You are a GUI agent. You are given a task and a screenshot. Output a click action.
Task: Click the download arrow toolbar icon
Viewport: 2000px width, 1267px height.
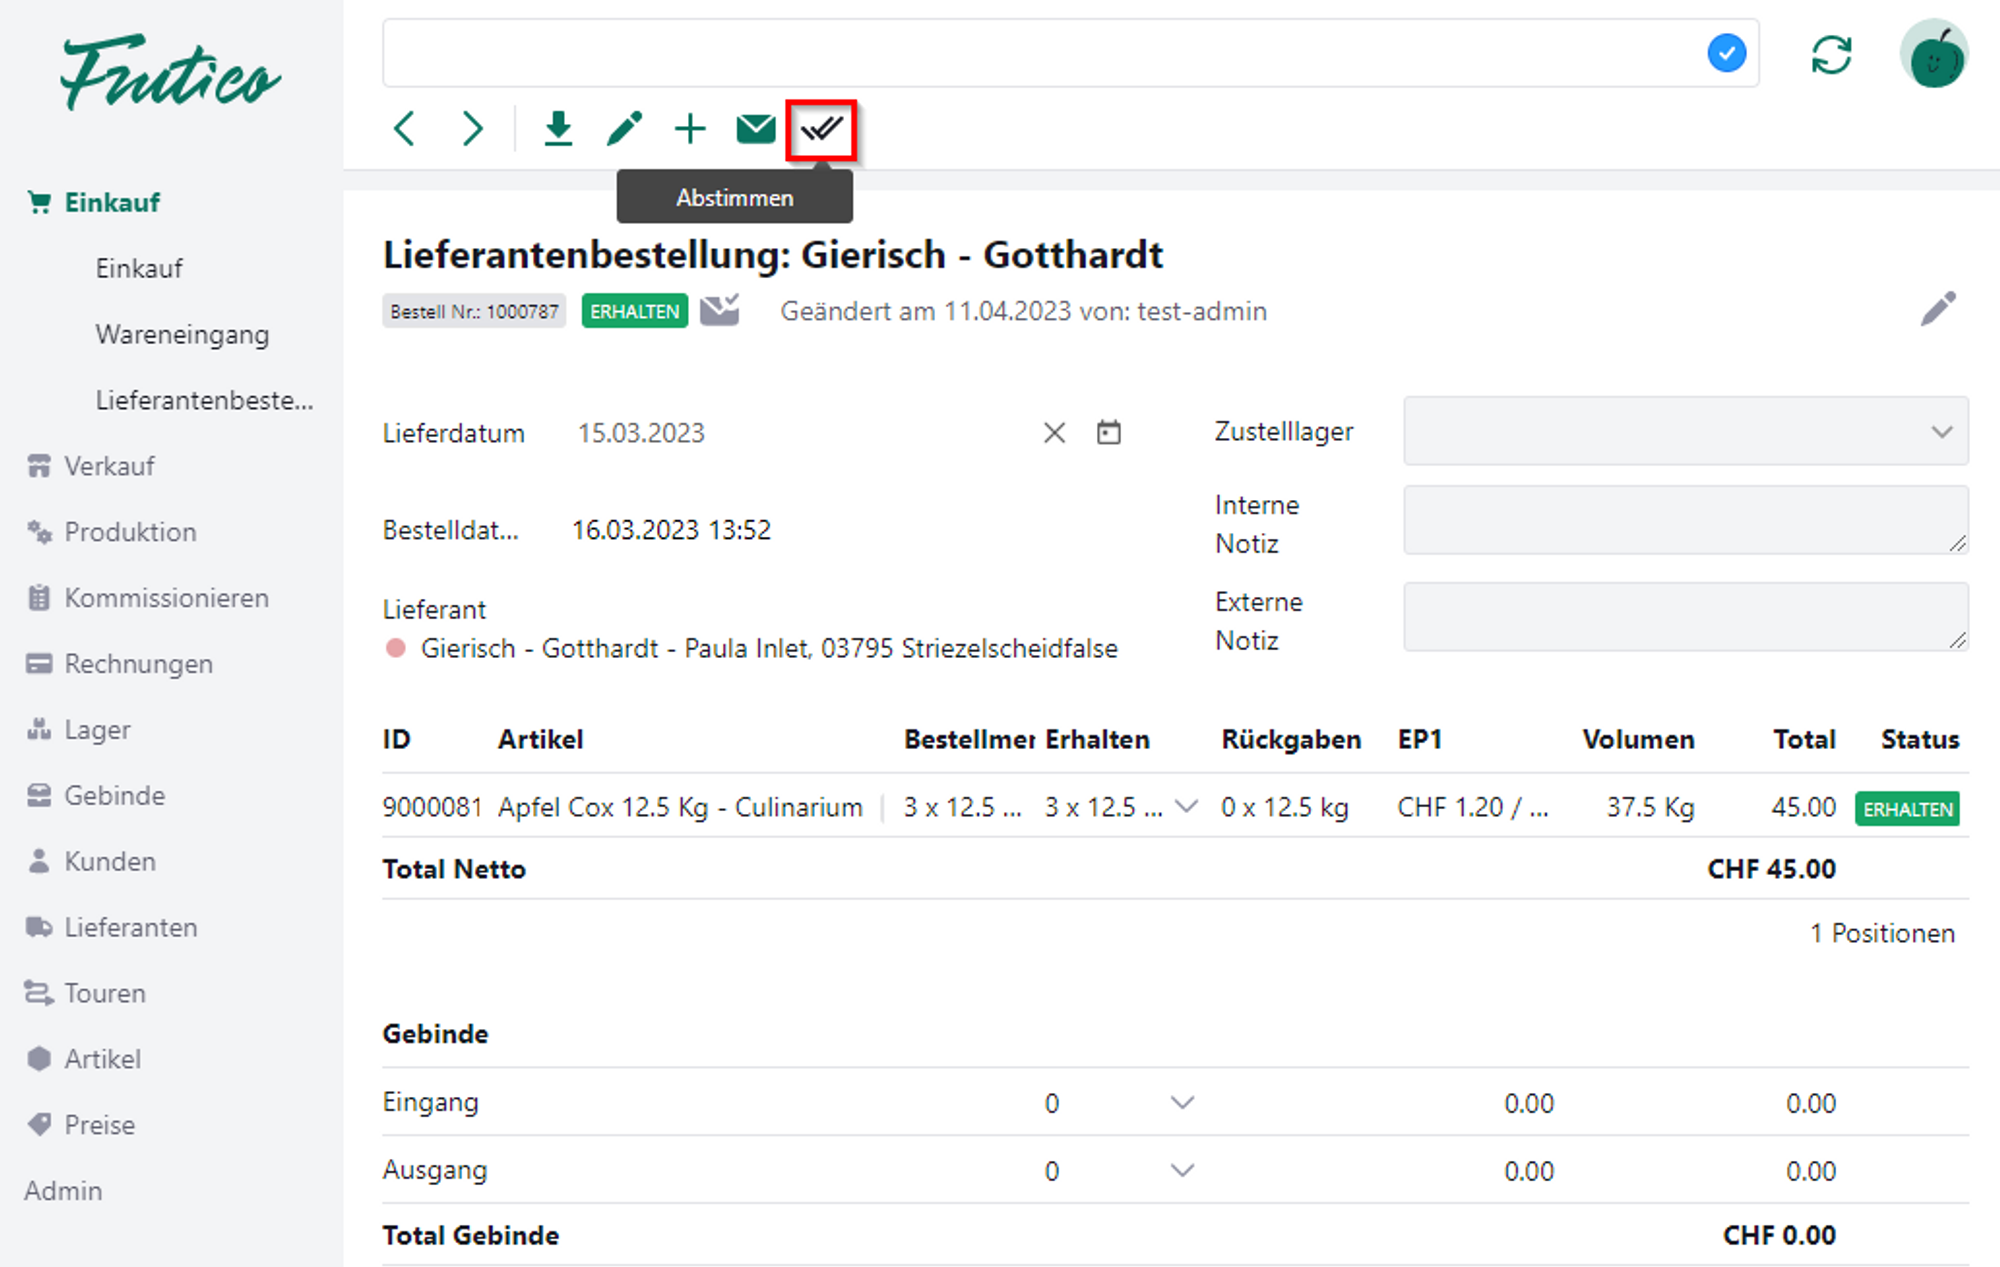pos(558,129)
